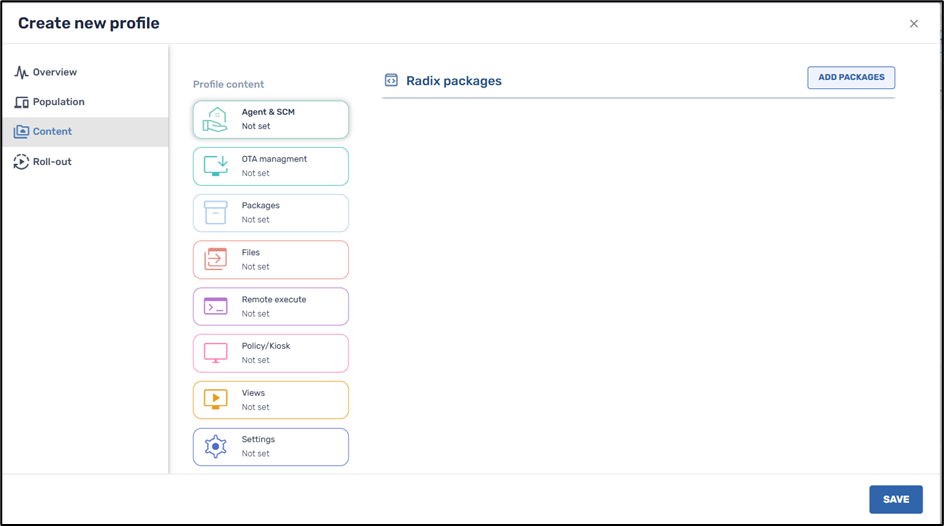Click the OTA managment download icon
This screenshot has width=944, height=526.
(215, 166)
